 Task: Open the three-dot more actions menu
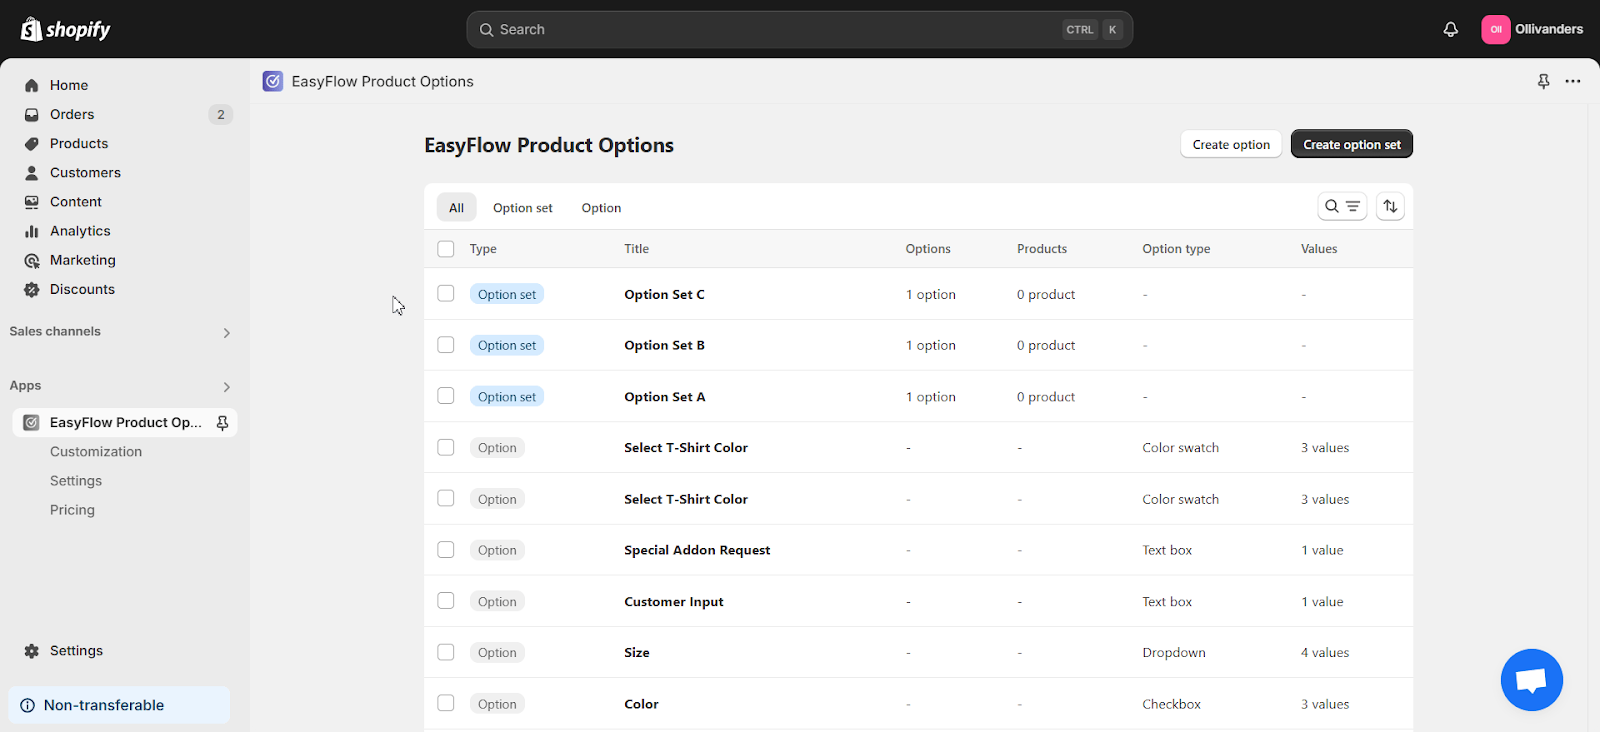click(1573, 81)
